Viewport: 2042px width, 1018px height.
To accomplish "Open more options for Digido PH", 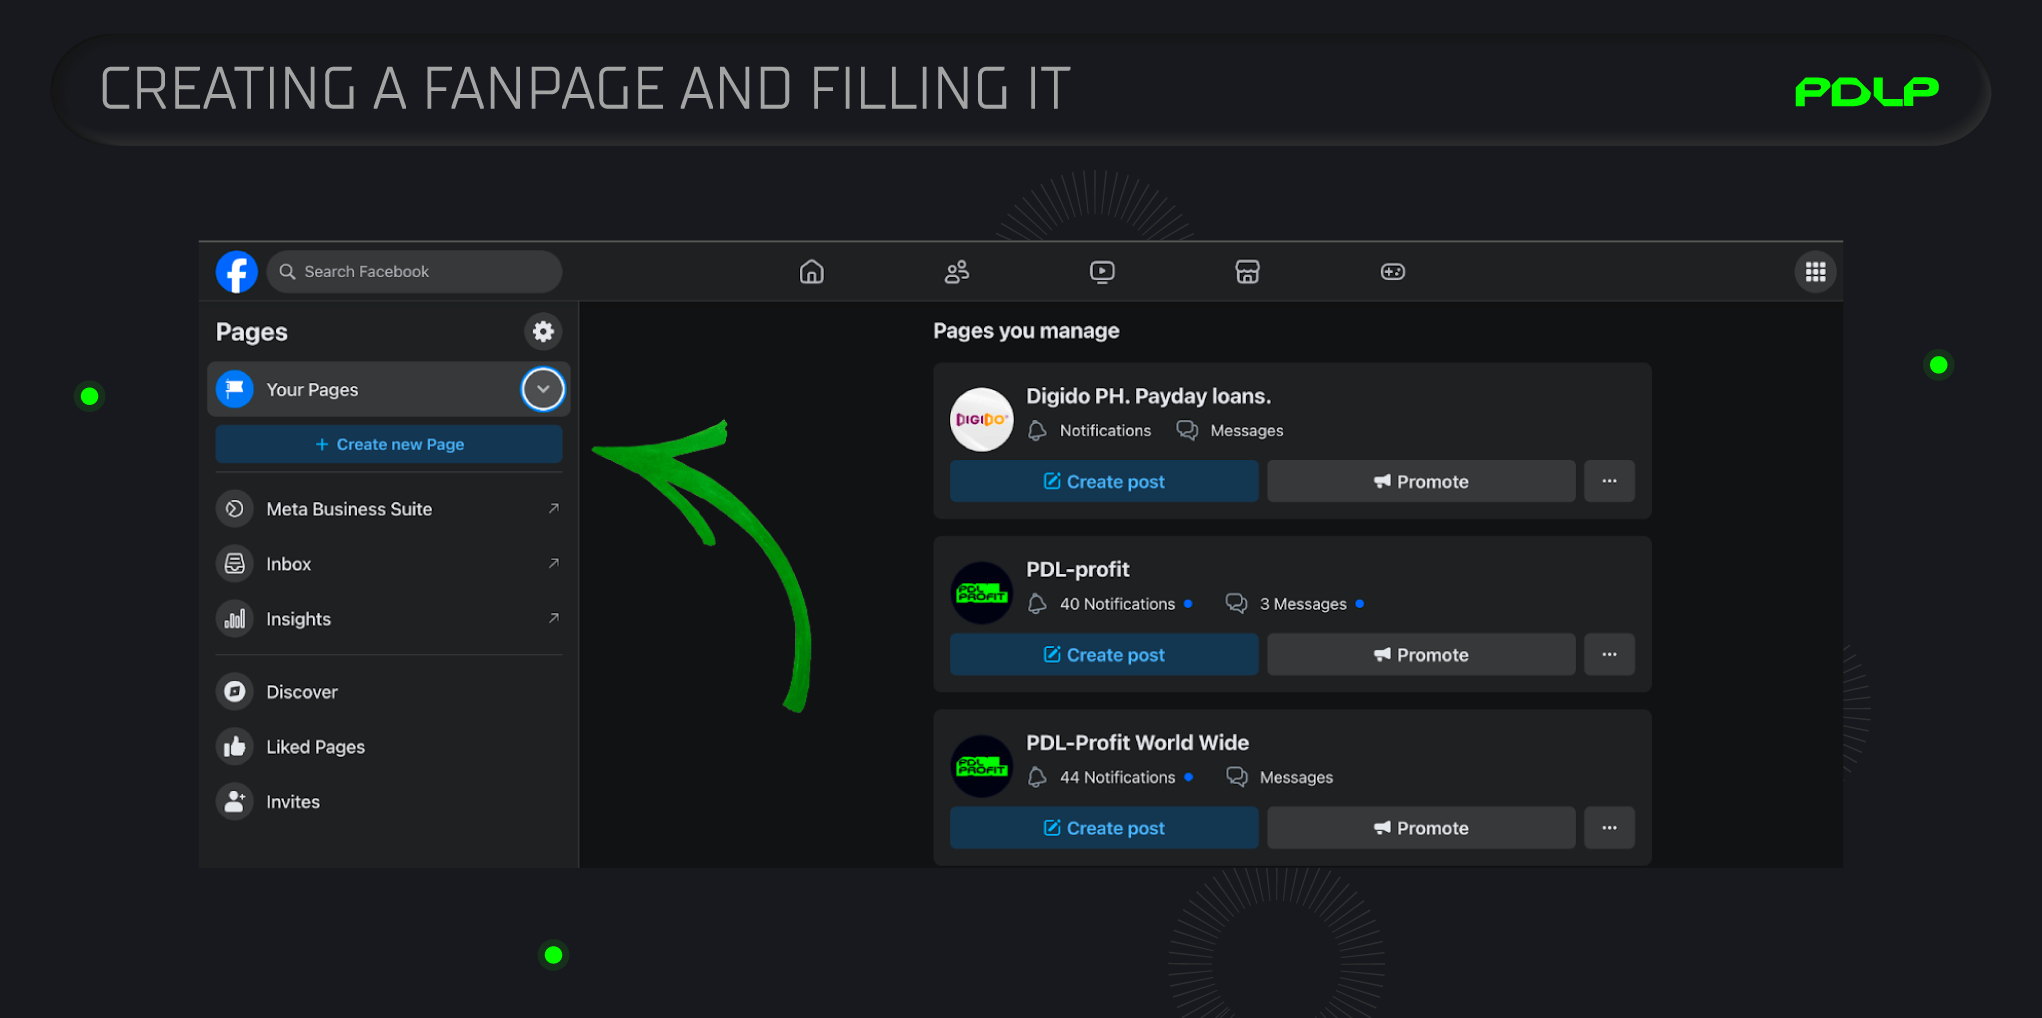I will click(1609, 481).
